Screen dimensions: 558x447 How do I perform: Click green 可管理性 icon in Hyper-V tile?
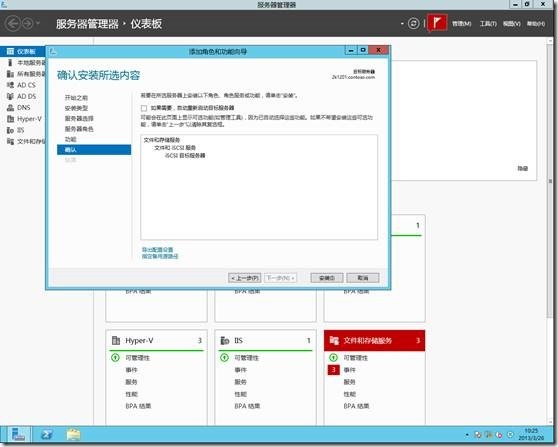[115, 357]
